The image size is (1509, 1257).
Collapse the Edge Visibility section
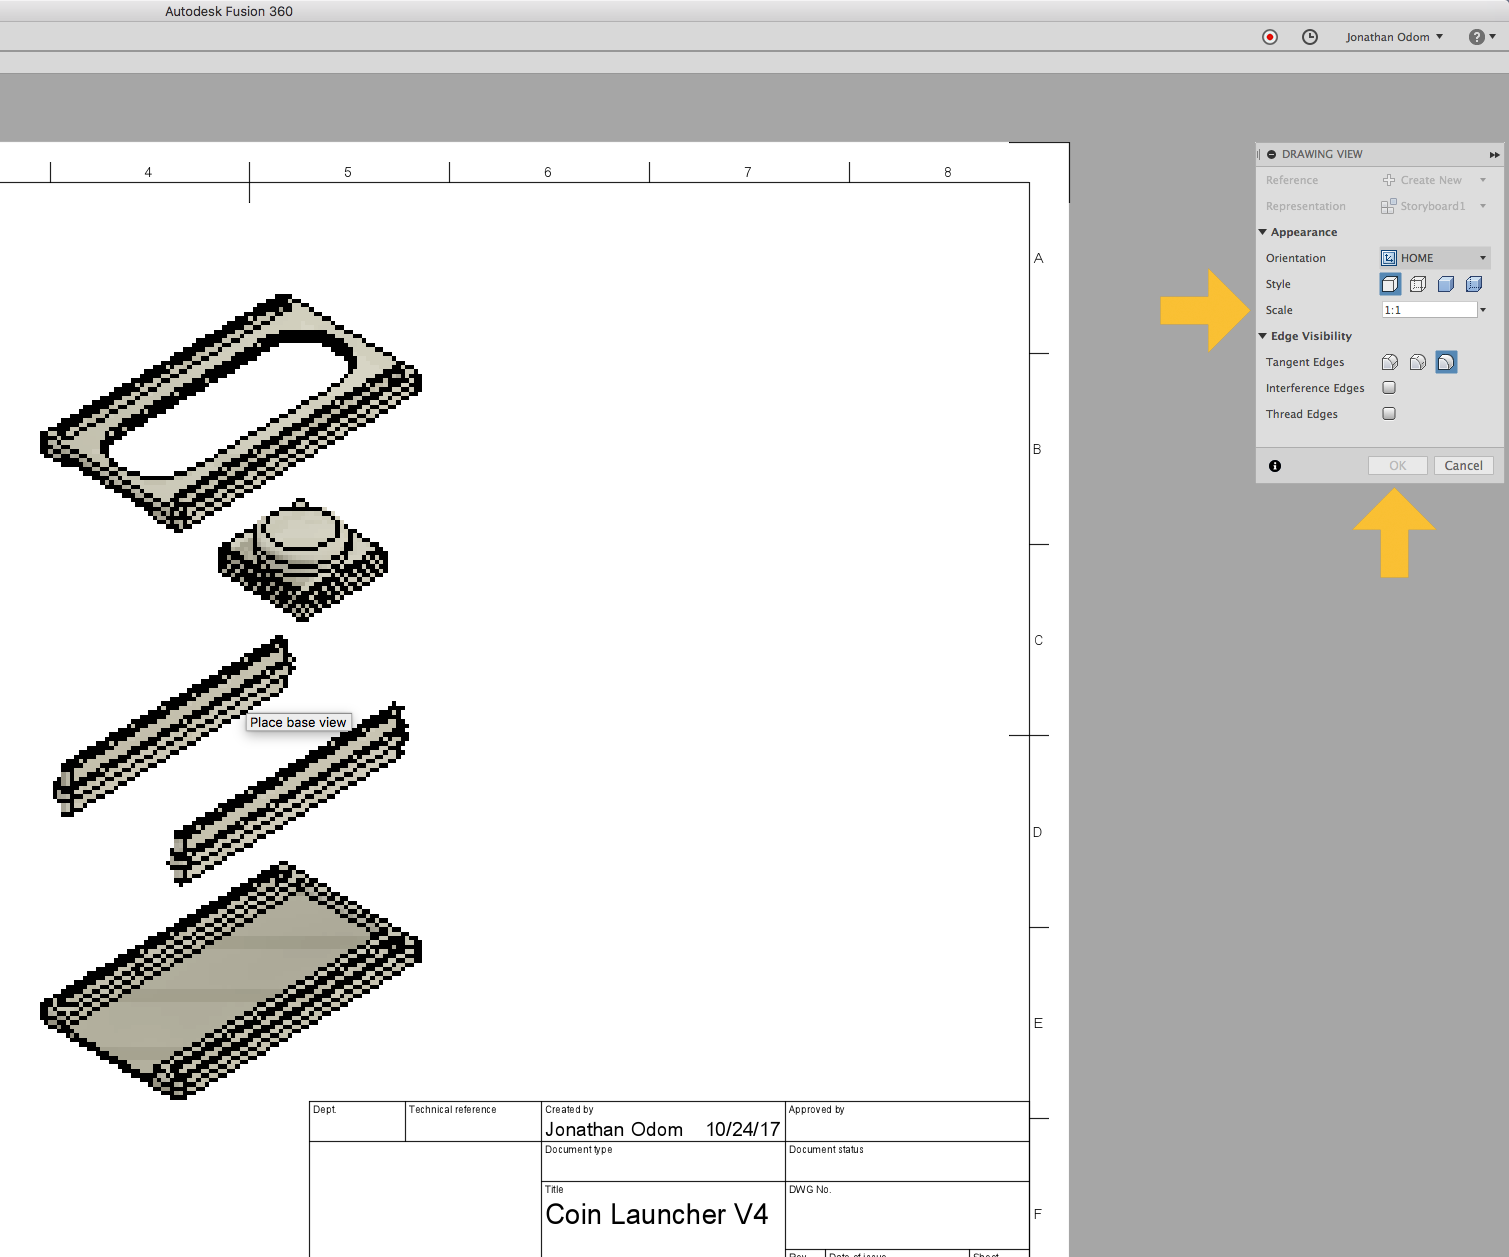(x=1263, y=336)
